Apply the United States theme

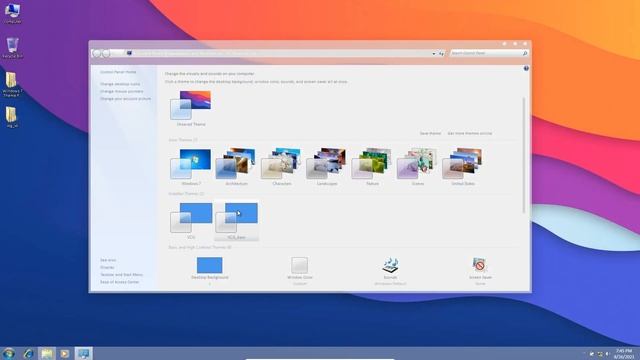[x=463, y=164]
